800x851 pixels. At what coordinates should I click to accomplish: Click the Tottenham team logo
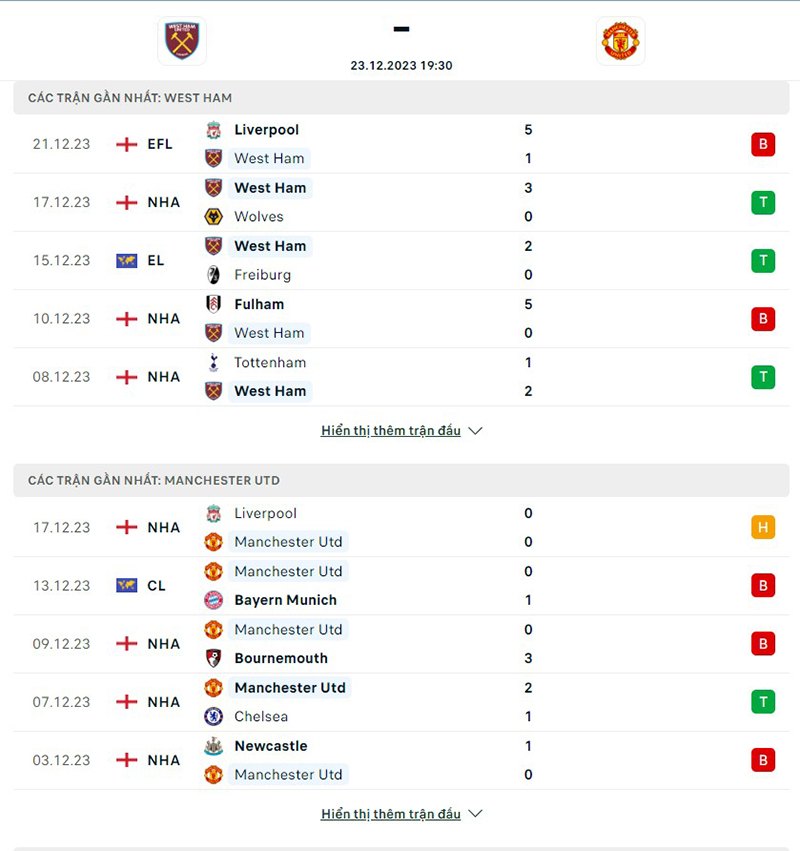[x=213, y=363]
